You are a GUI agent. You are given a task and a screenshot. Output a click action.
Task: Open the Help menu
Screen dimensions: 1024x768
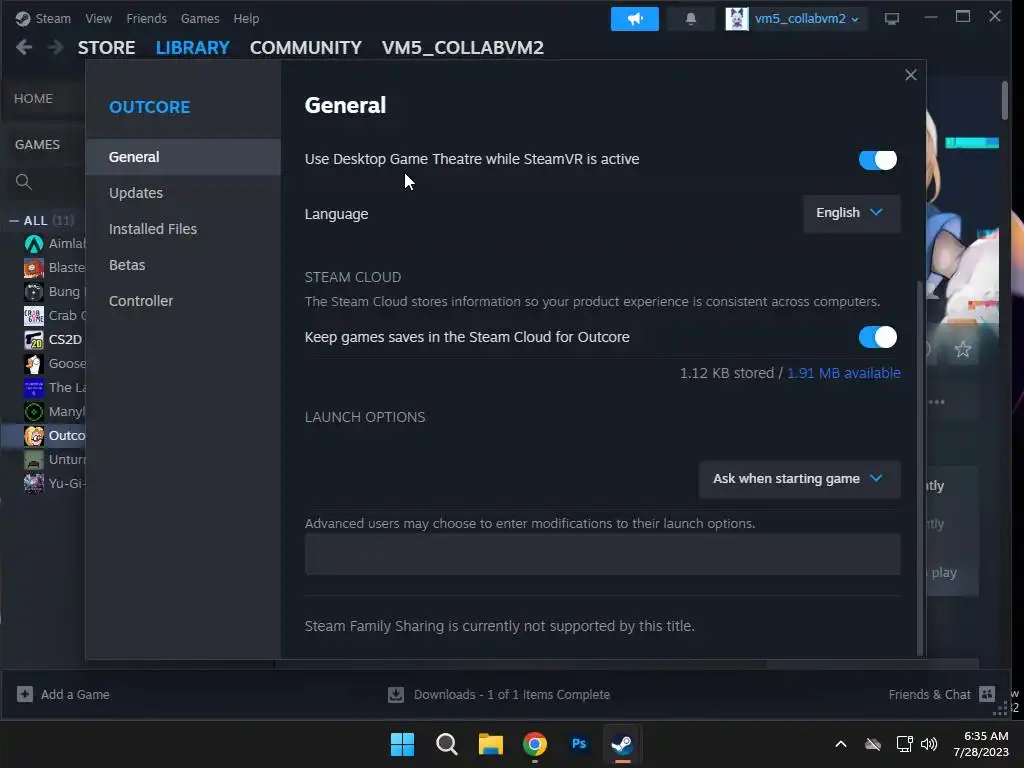tap(246, 18)
